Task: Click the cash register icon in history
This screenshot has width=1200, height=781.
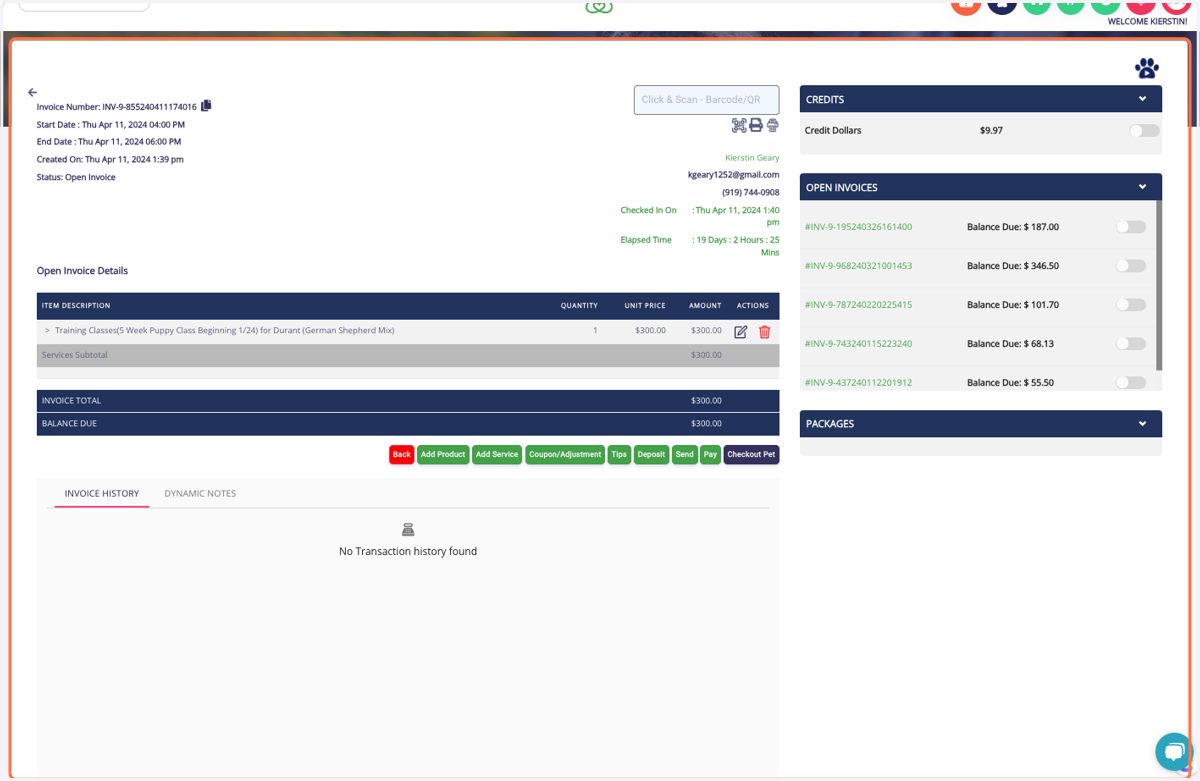Action: pos(408,530)
